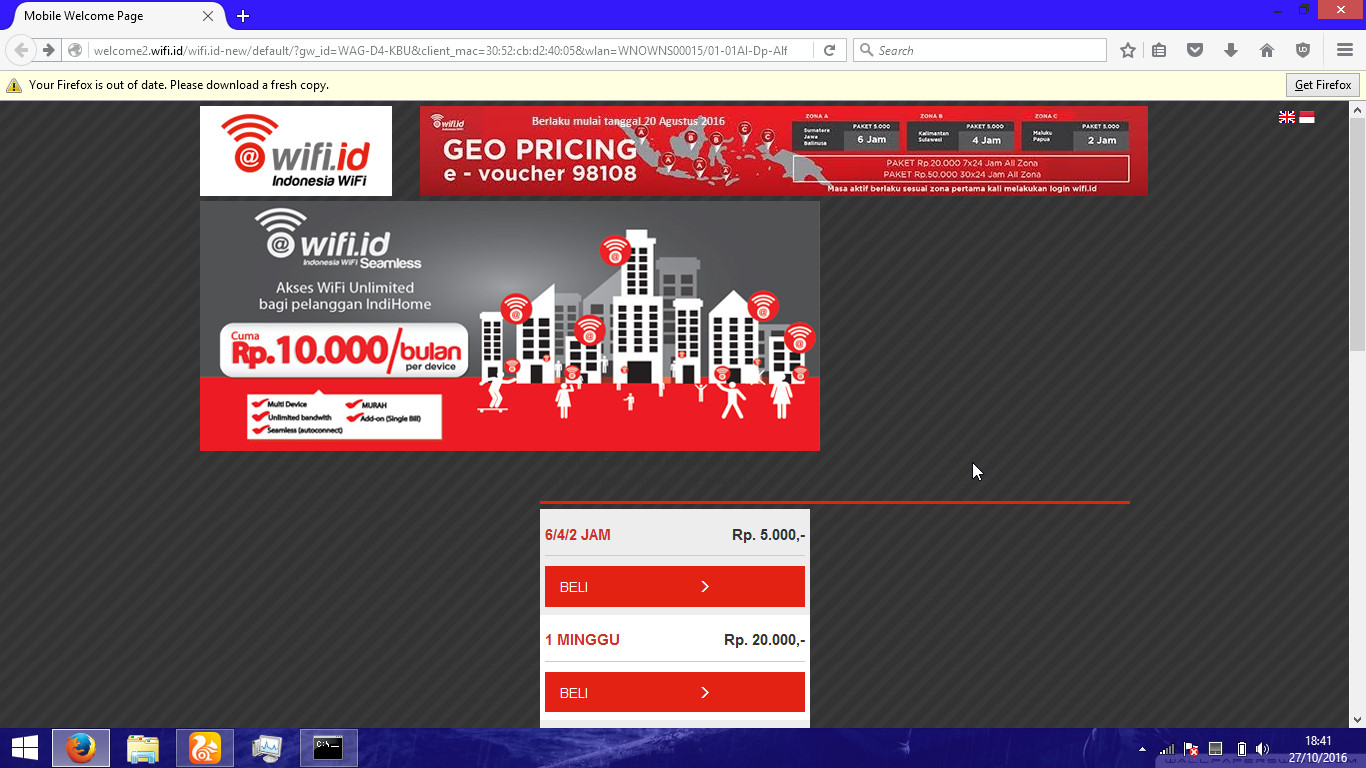Switch language with the UK flag
Viewport: 1366px width, 768px height.
(x=1287, y=117)
